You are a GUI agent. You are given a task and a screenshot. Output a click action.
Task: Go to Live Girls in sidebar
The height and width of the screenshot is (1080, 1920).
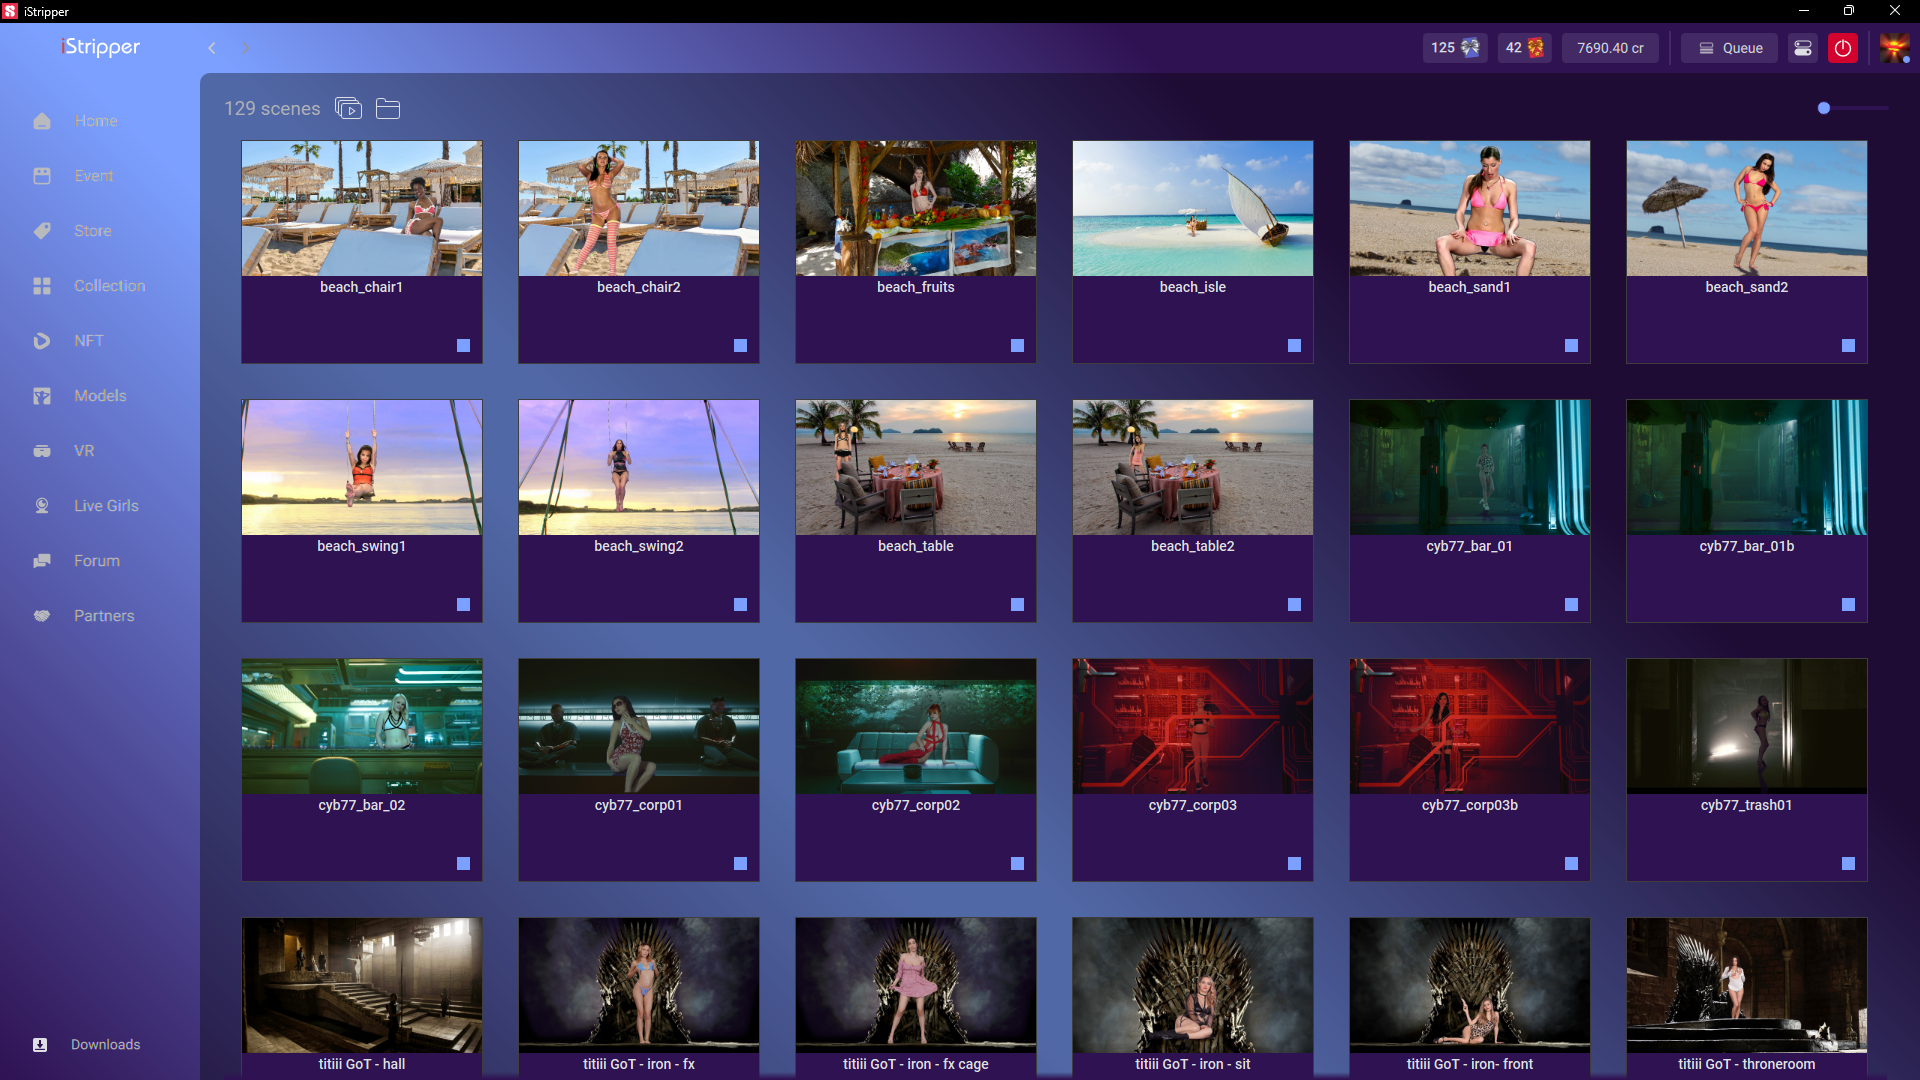pyautogui.click(x=106, y=506)
